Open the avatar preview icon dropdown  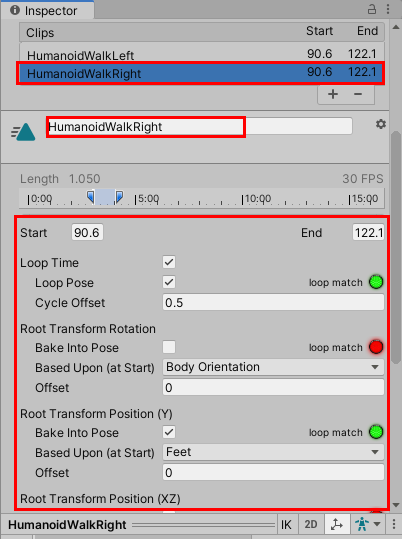368,525
